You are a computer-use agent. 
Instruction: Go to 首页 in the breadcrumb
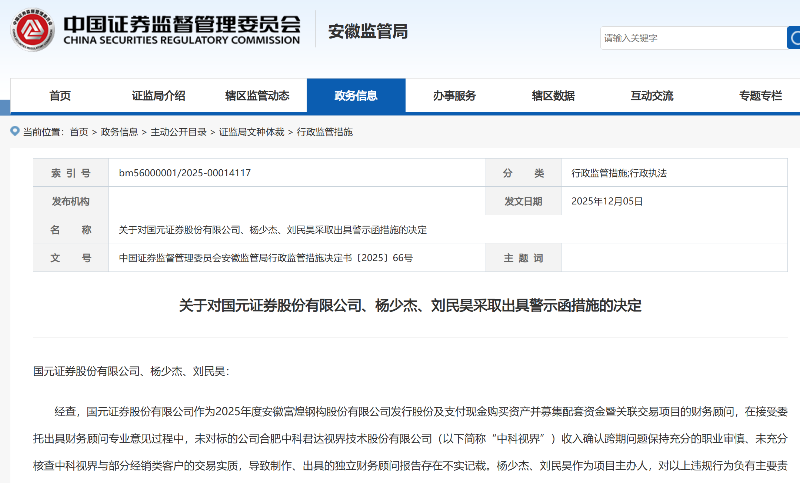pyautogui.click(x=79, y=132)
